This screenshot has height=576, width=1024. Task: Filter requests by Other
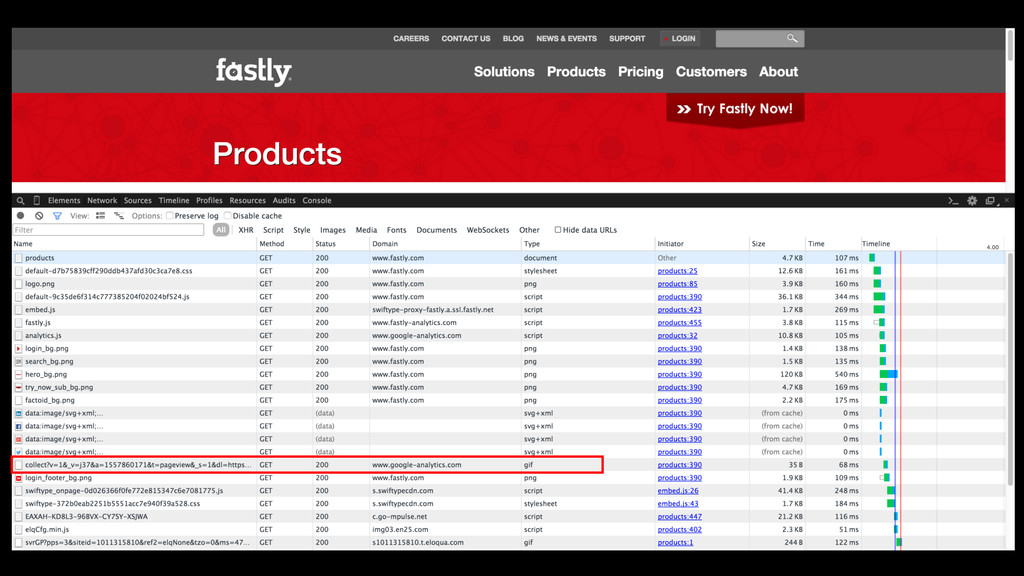(529, 230)
